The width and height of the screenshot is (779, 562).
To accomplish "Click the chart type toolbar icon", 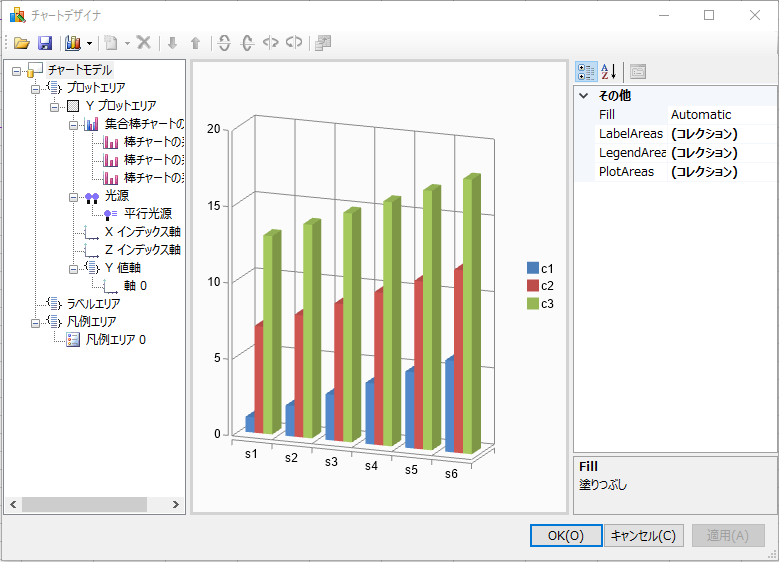I will coord(73,43).
